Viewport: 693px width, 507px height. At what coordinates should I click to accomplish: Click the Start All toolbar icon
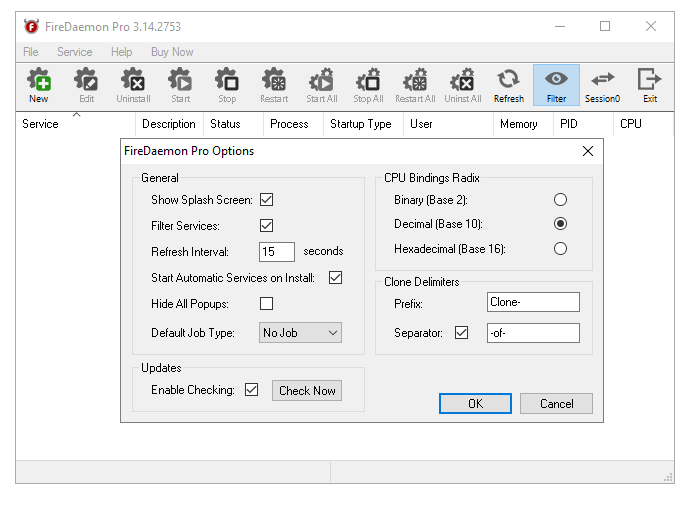click(322, 85)
